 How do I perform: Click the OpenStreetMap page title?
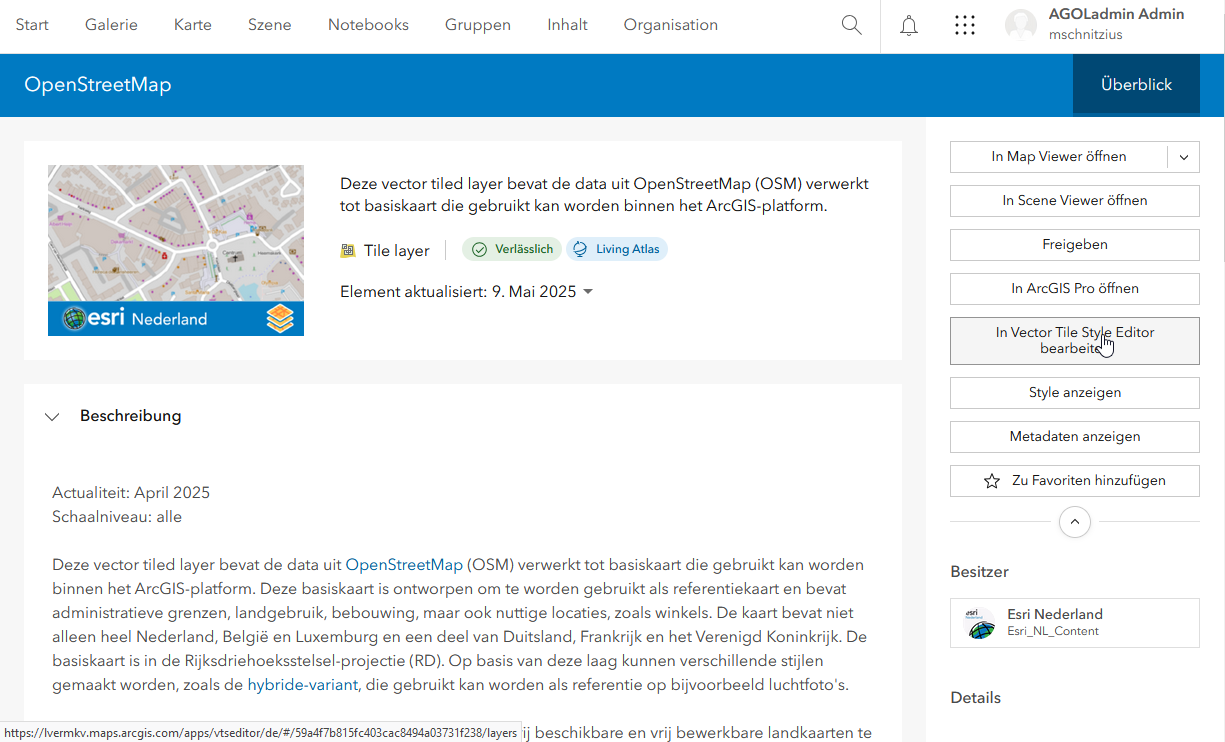coord(98,85)
